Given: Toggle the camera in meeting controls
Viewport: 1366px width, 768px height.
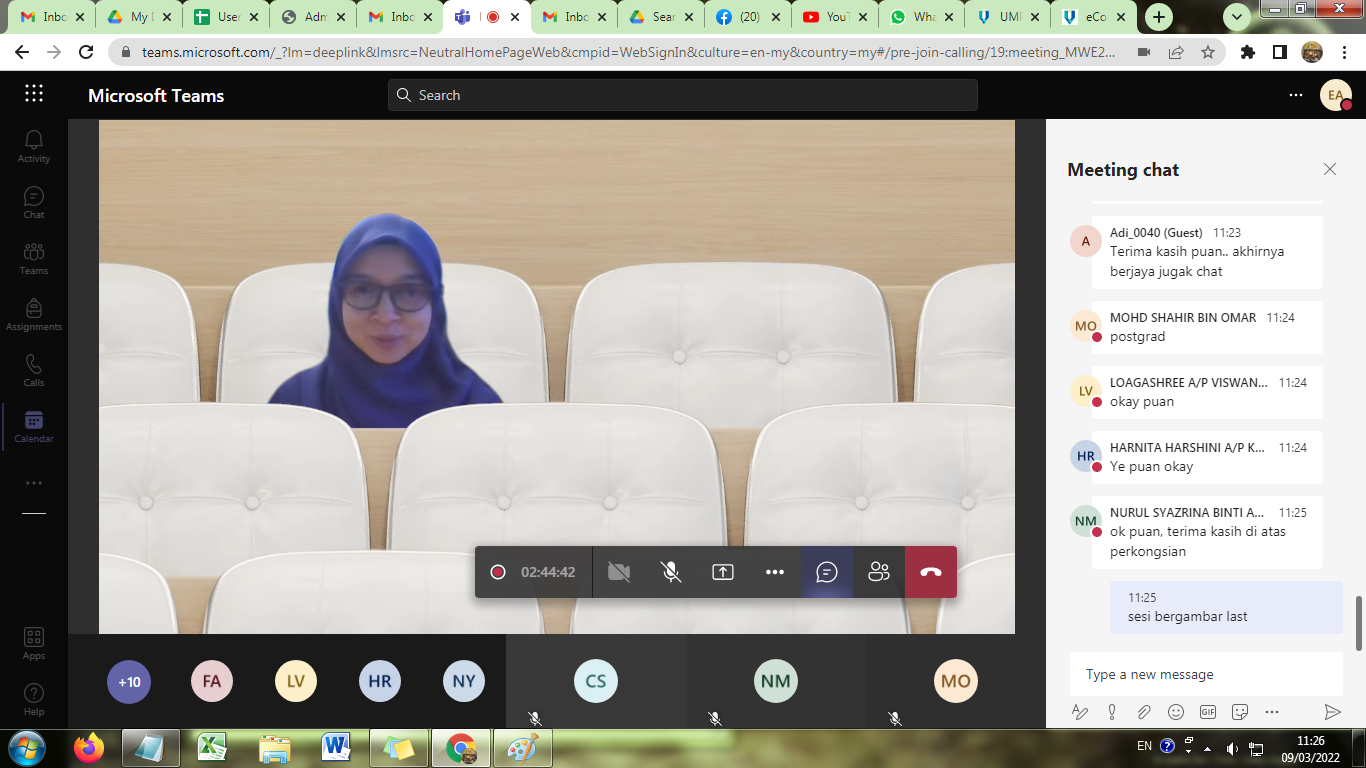Looking at the screenshot, I should 619,572.
